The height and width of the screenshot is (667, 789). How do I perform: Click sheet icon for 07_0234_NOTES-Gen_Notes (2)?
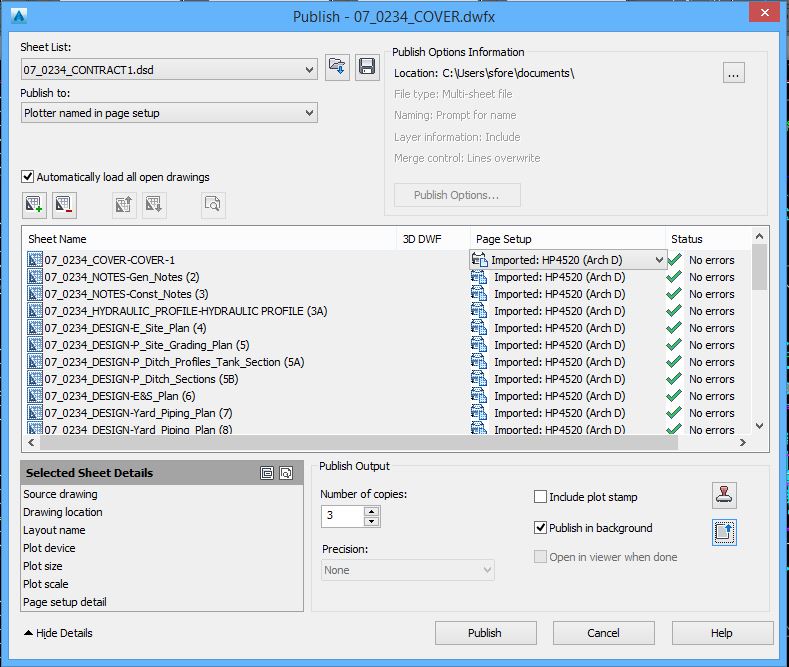35,277
